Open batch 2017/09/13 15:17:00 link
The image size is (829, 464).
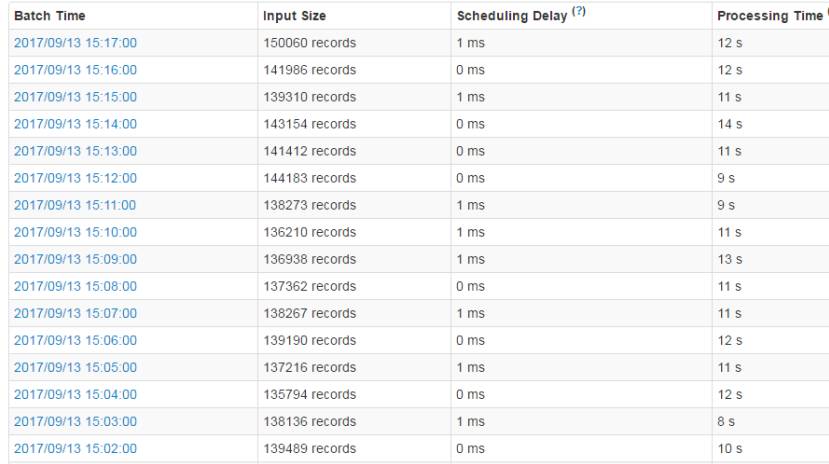(75, 43)
